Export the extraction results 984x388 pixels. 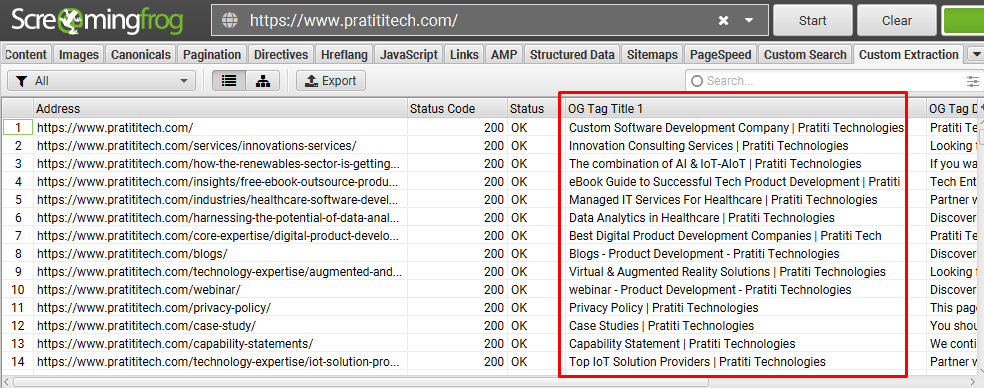pyautogui.click(x=331, y=81)
